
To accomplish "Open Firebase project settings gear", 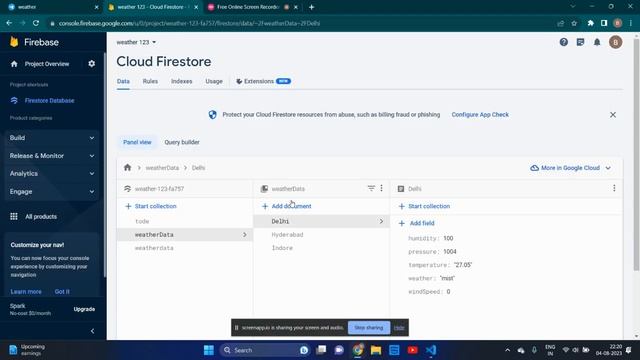I will pyautogui.click(x=91, y=64).
